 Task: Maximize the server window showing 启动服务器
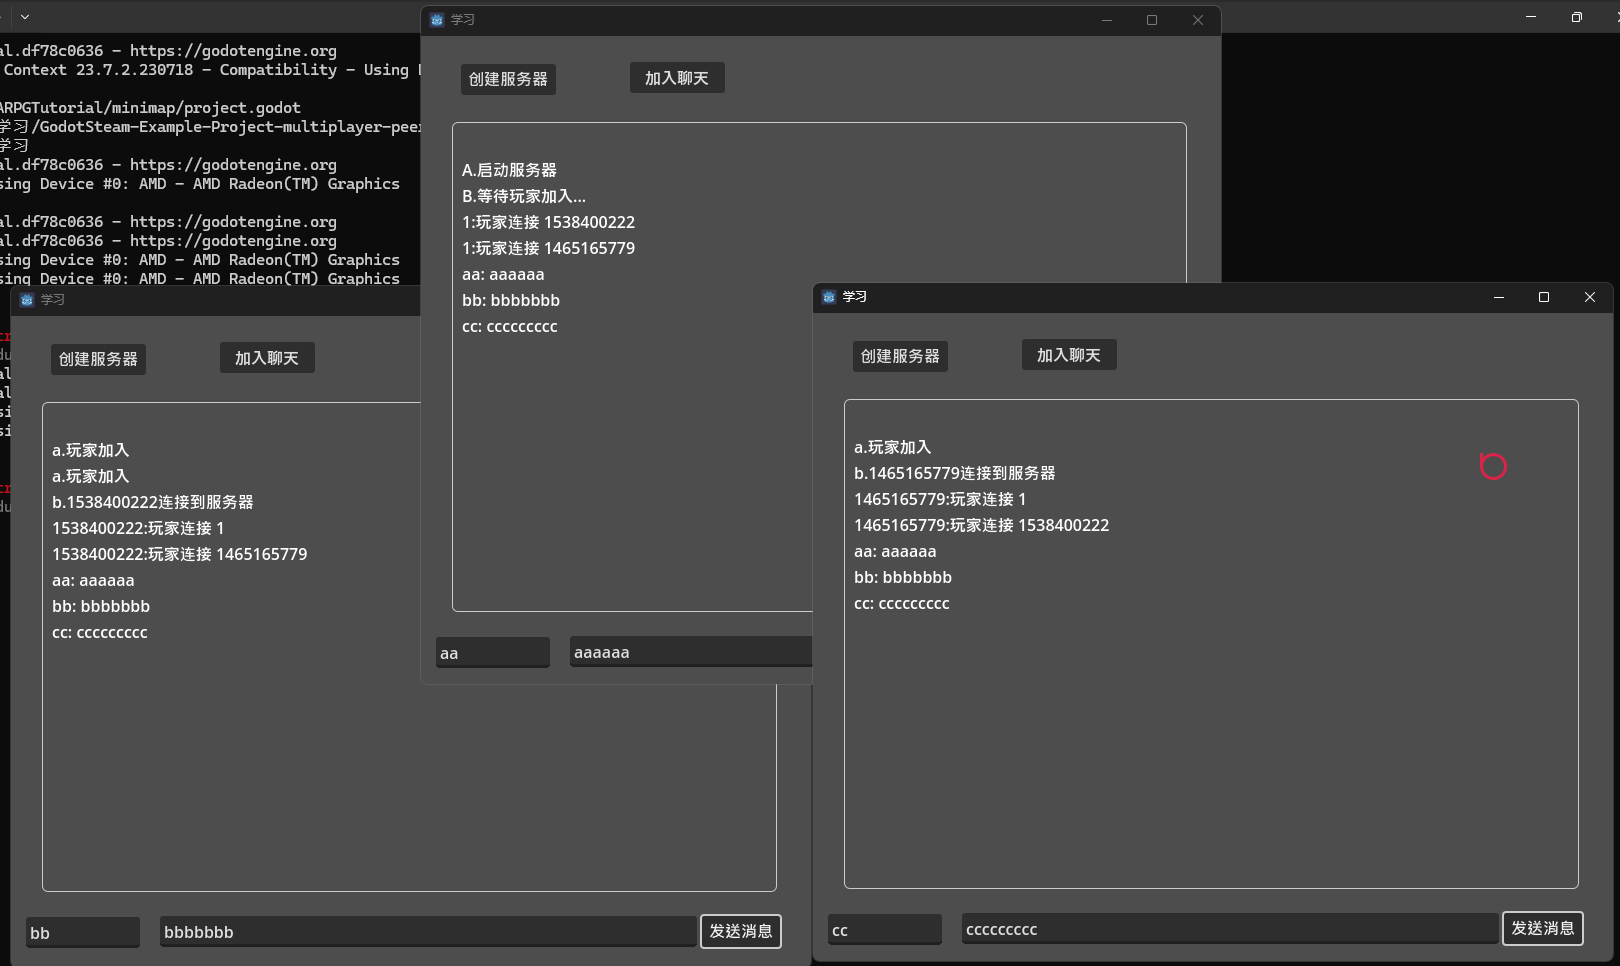[x=1152, y=20]
